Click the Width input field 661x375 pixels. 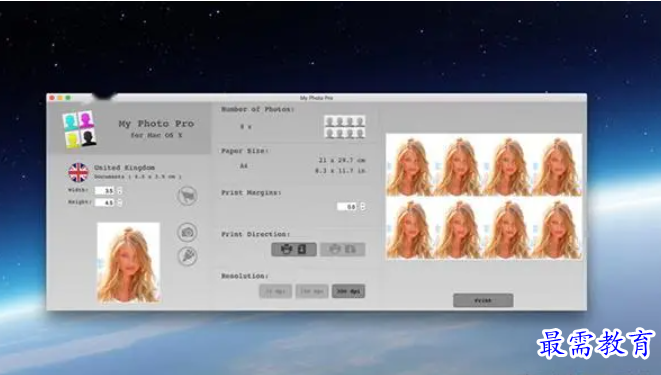pyautogui.click(x=105, y=191)
